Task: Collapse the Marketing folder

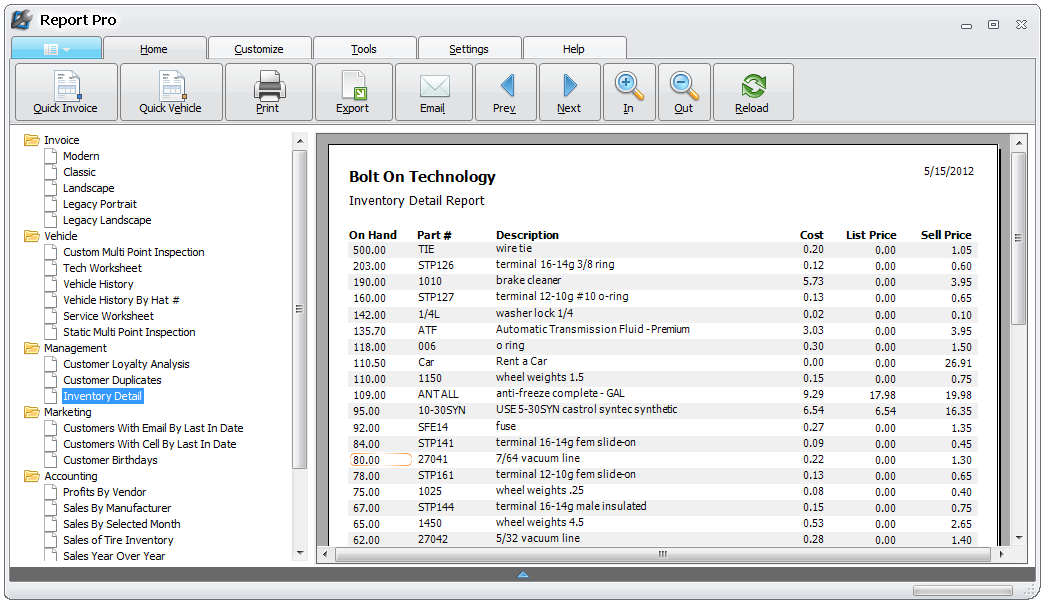Action: (31, 412)
